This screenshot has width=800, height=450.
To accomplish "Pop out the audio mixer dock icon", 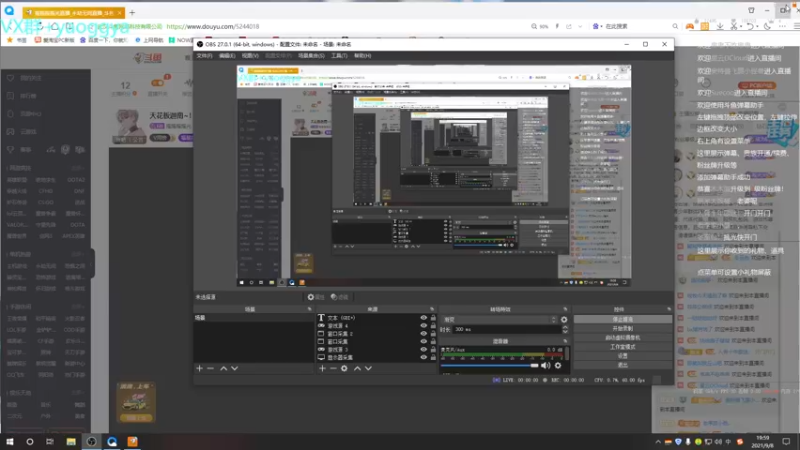I will coord(565,341).
